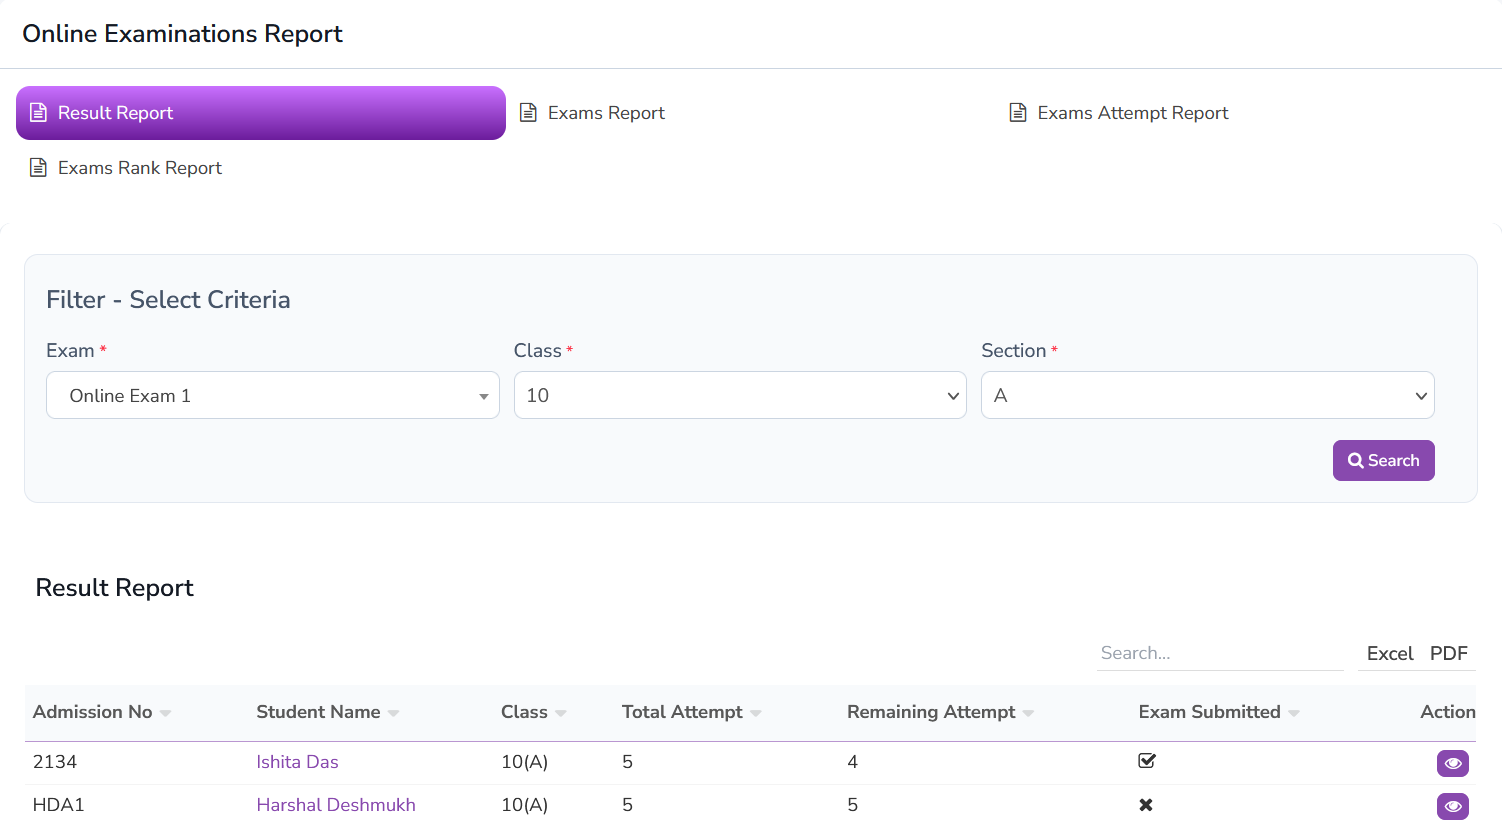This screenshot has width=1502, height=826.
Task: Open the Section dropdown set to A
Action: pyautogui.click(x=1207, y=395)
